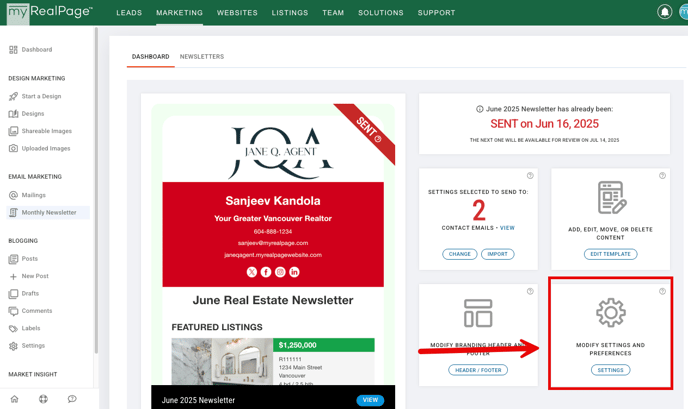This screenshot has height=409, width=688.
Task: Click the $1,250,000 listing price
Action: coord(297,345)
